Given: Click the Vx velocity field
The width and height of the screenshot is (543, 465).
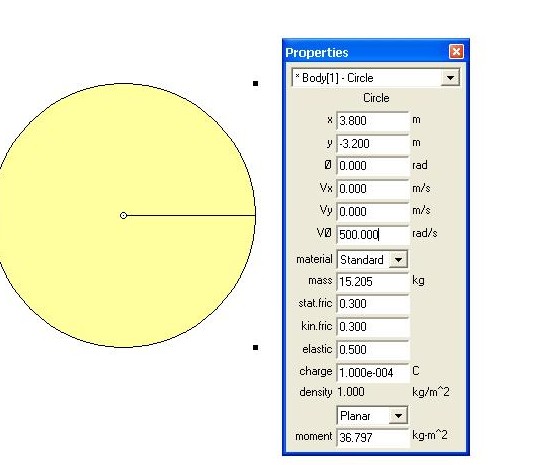Looking at the screenshot, I should (x=373, y=189).
